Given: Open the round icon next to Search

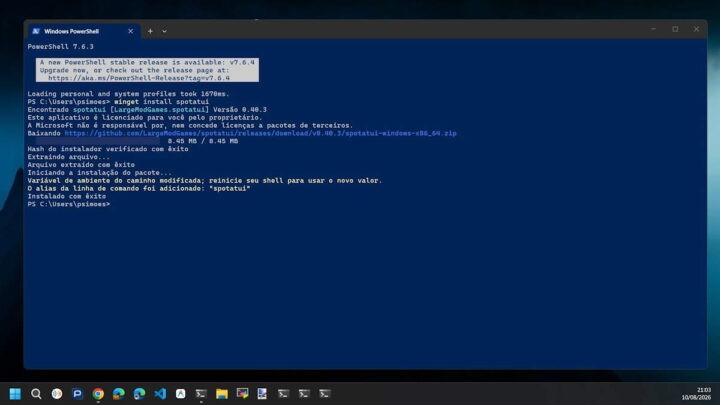Looking at the screenshot, I should click(56, 394).
